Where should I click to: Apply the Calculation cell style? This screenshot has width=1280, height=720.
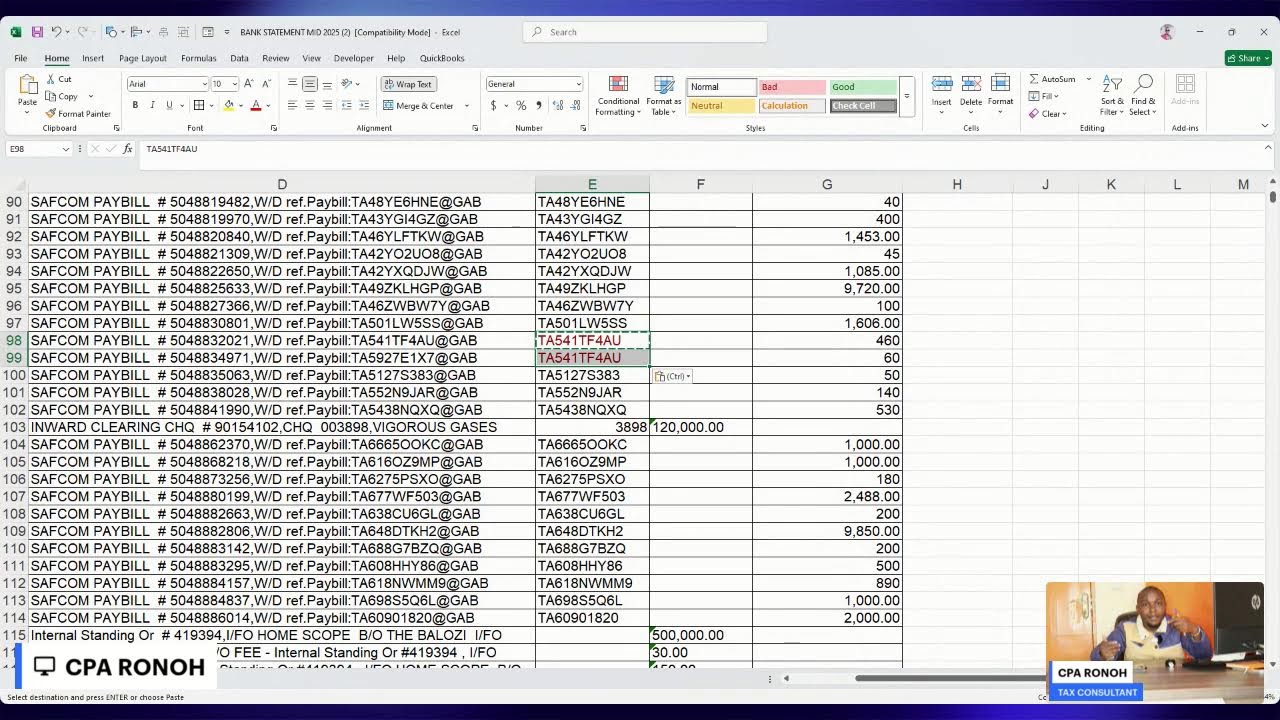pos(792,106)
